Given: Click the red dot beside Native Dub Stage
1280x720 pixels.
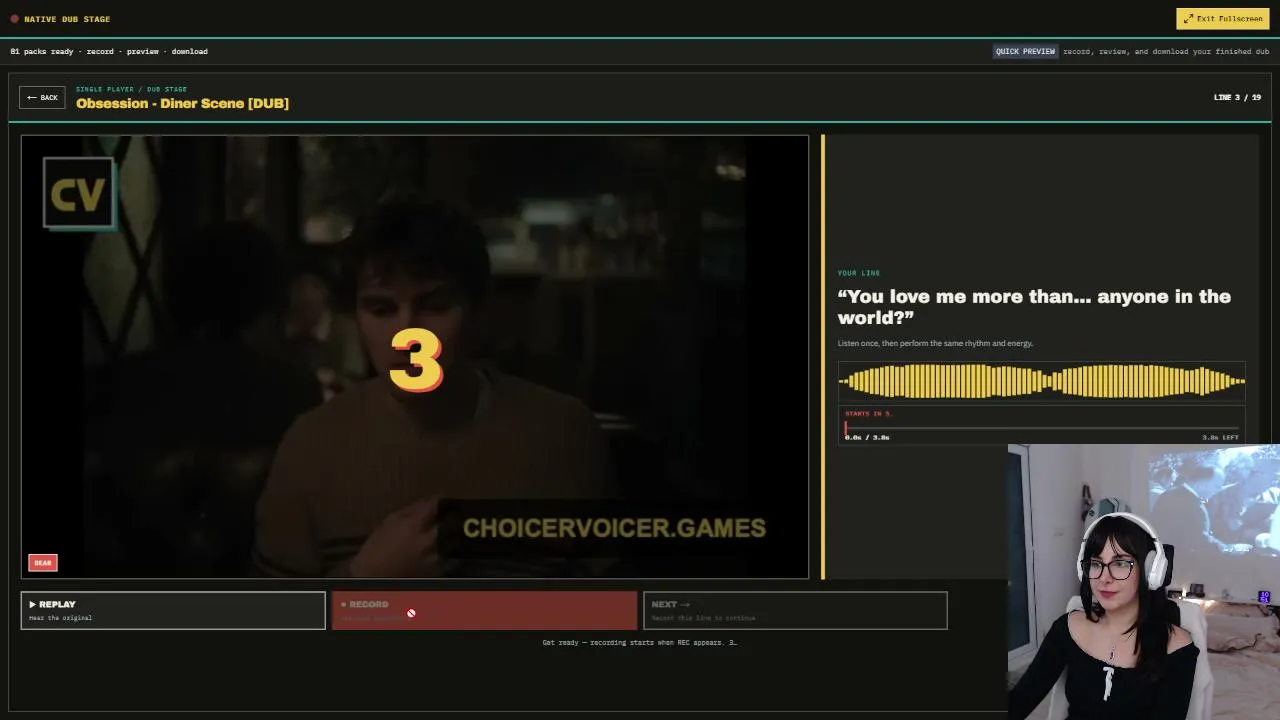Looking at the screenshot, I should [x=14, y=19].
